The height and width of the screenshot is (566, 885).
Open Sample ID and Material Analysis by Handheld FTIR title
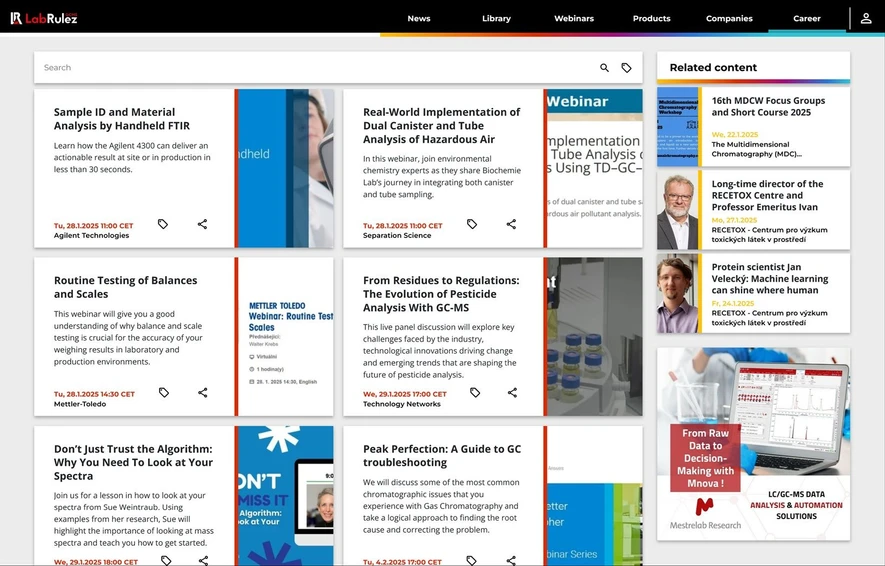tap(122, 119)
